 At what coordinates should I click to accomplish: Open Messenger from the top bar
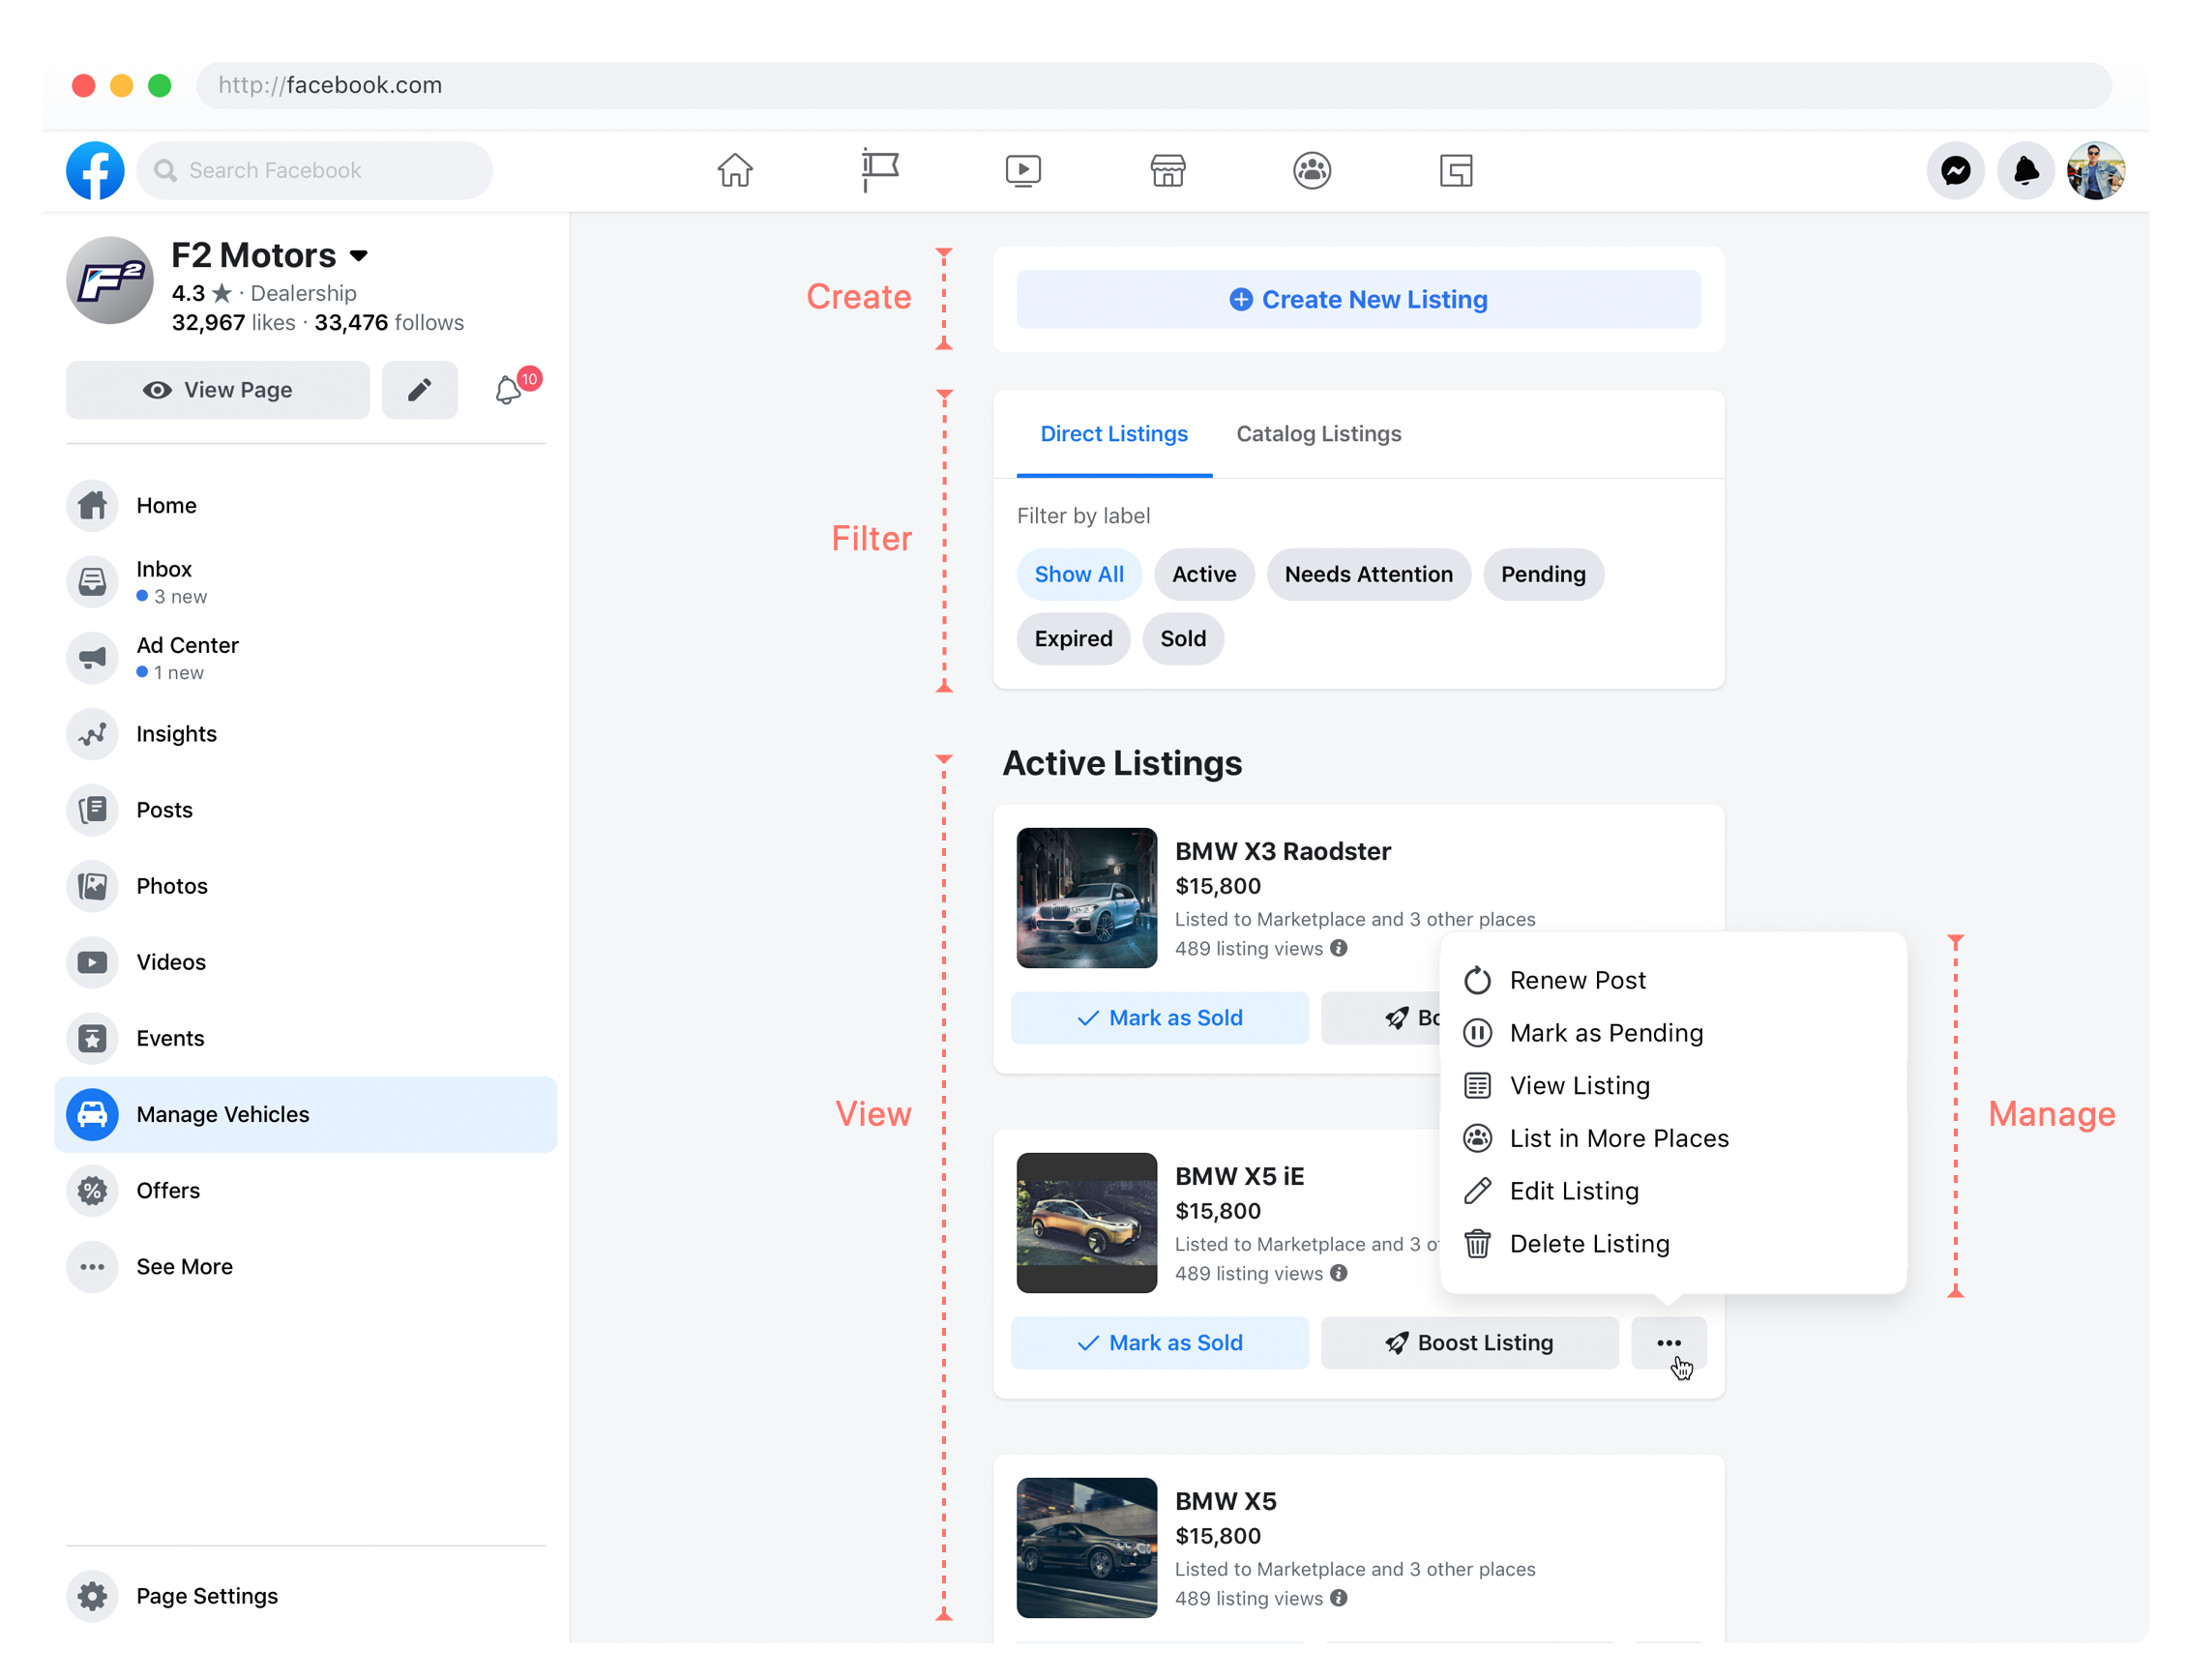coord(1955,170)
